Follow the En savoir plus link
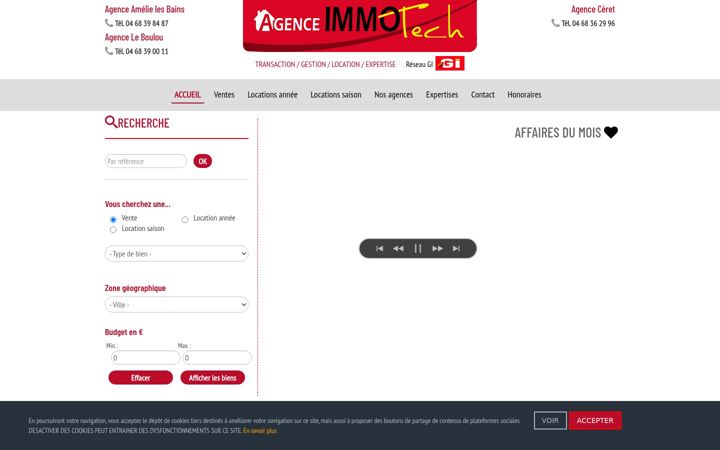Screen dimensions: 720x450 click(x=260, y=431)
